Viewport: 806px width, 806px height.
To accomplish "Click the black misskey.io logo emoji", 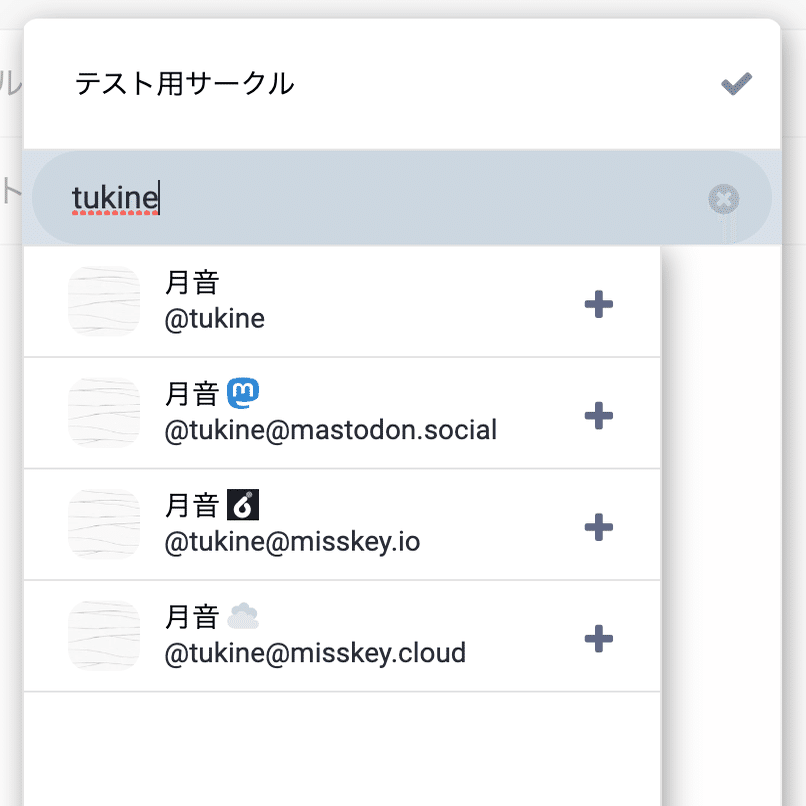I will (x=243, y=505).
